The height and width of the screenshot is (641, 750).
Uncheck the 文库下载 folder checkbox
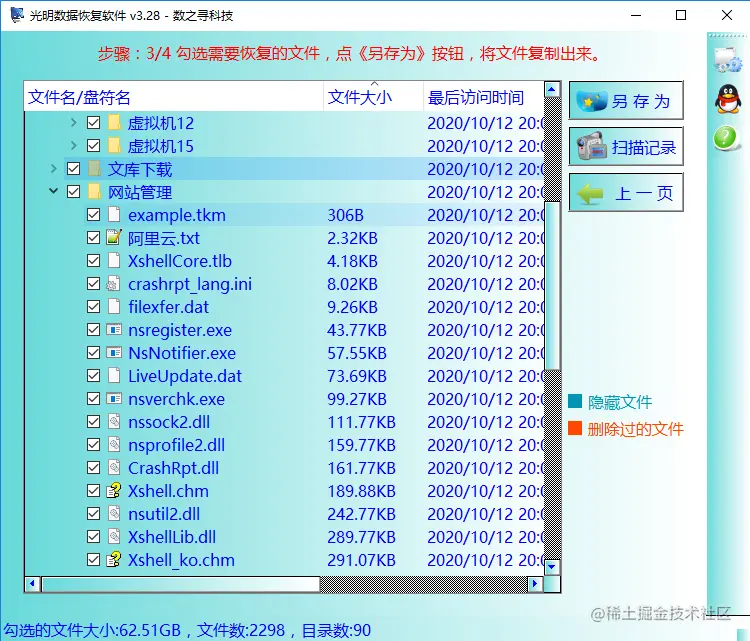tap(74, 168)
